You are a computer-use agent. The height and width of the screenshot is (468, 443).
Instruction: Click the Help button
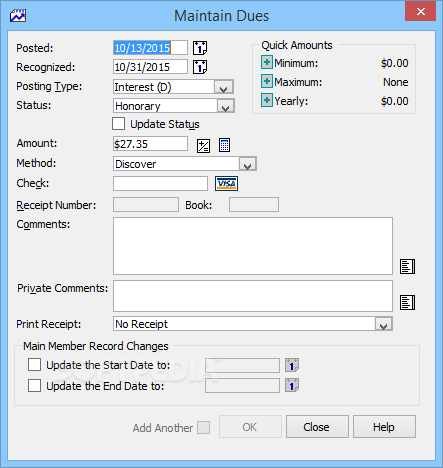[384, 427]
